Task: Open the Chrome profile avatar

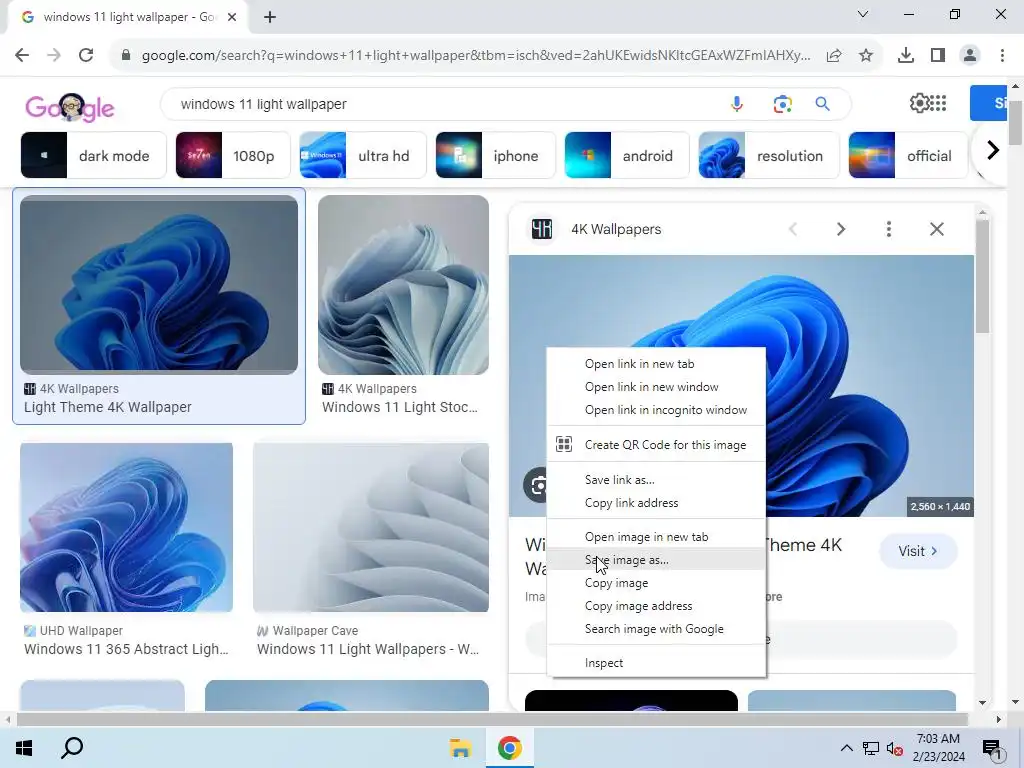Action: tap(970, 56)
